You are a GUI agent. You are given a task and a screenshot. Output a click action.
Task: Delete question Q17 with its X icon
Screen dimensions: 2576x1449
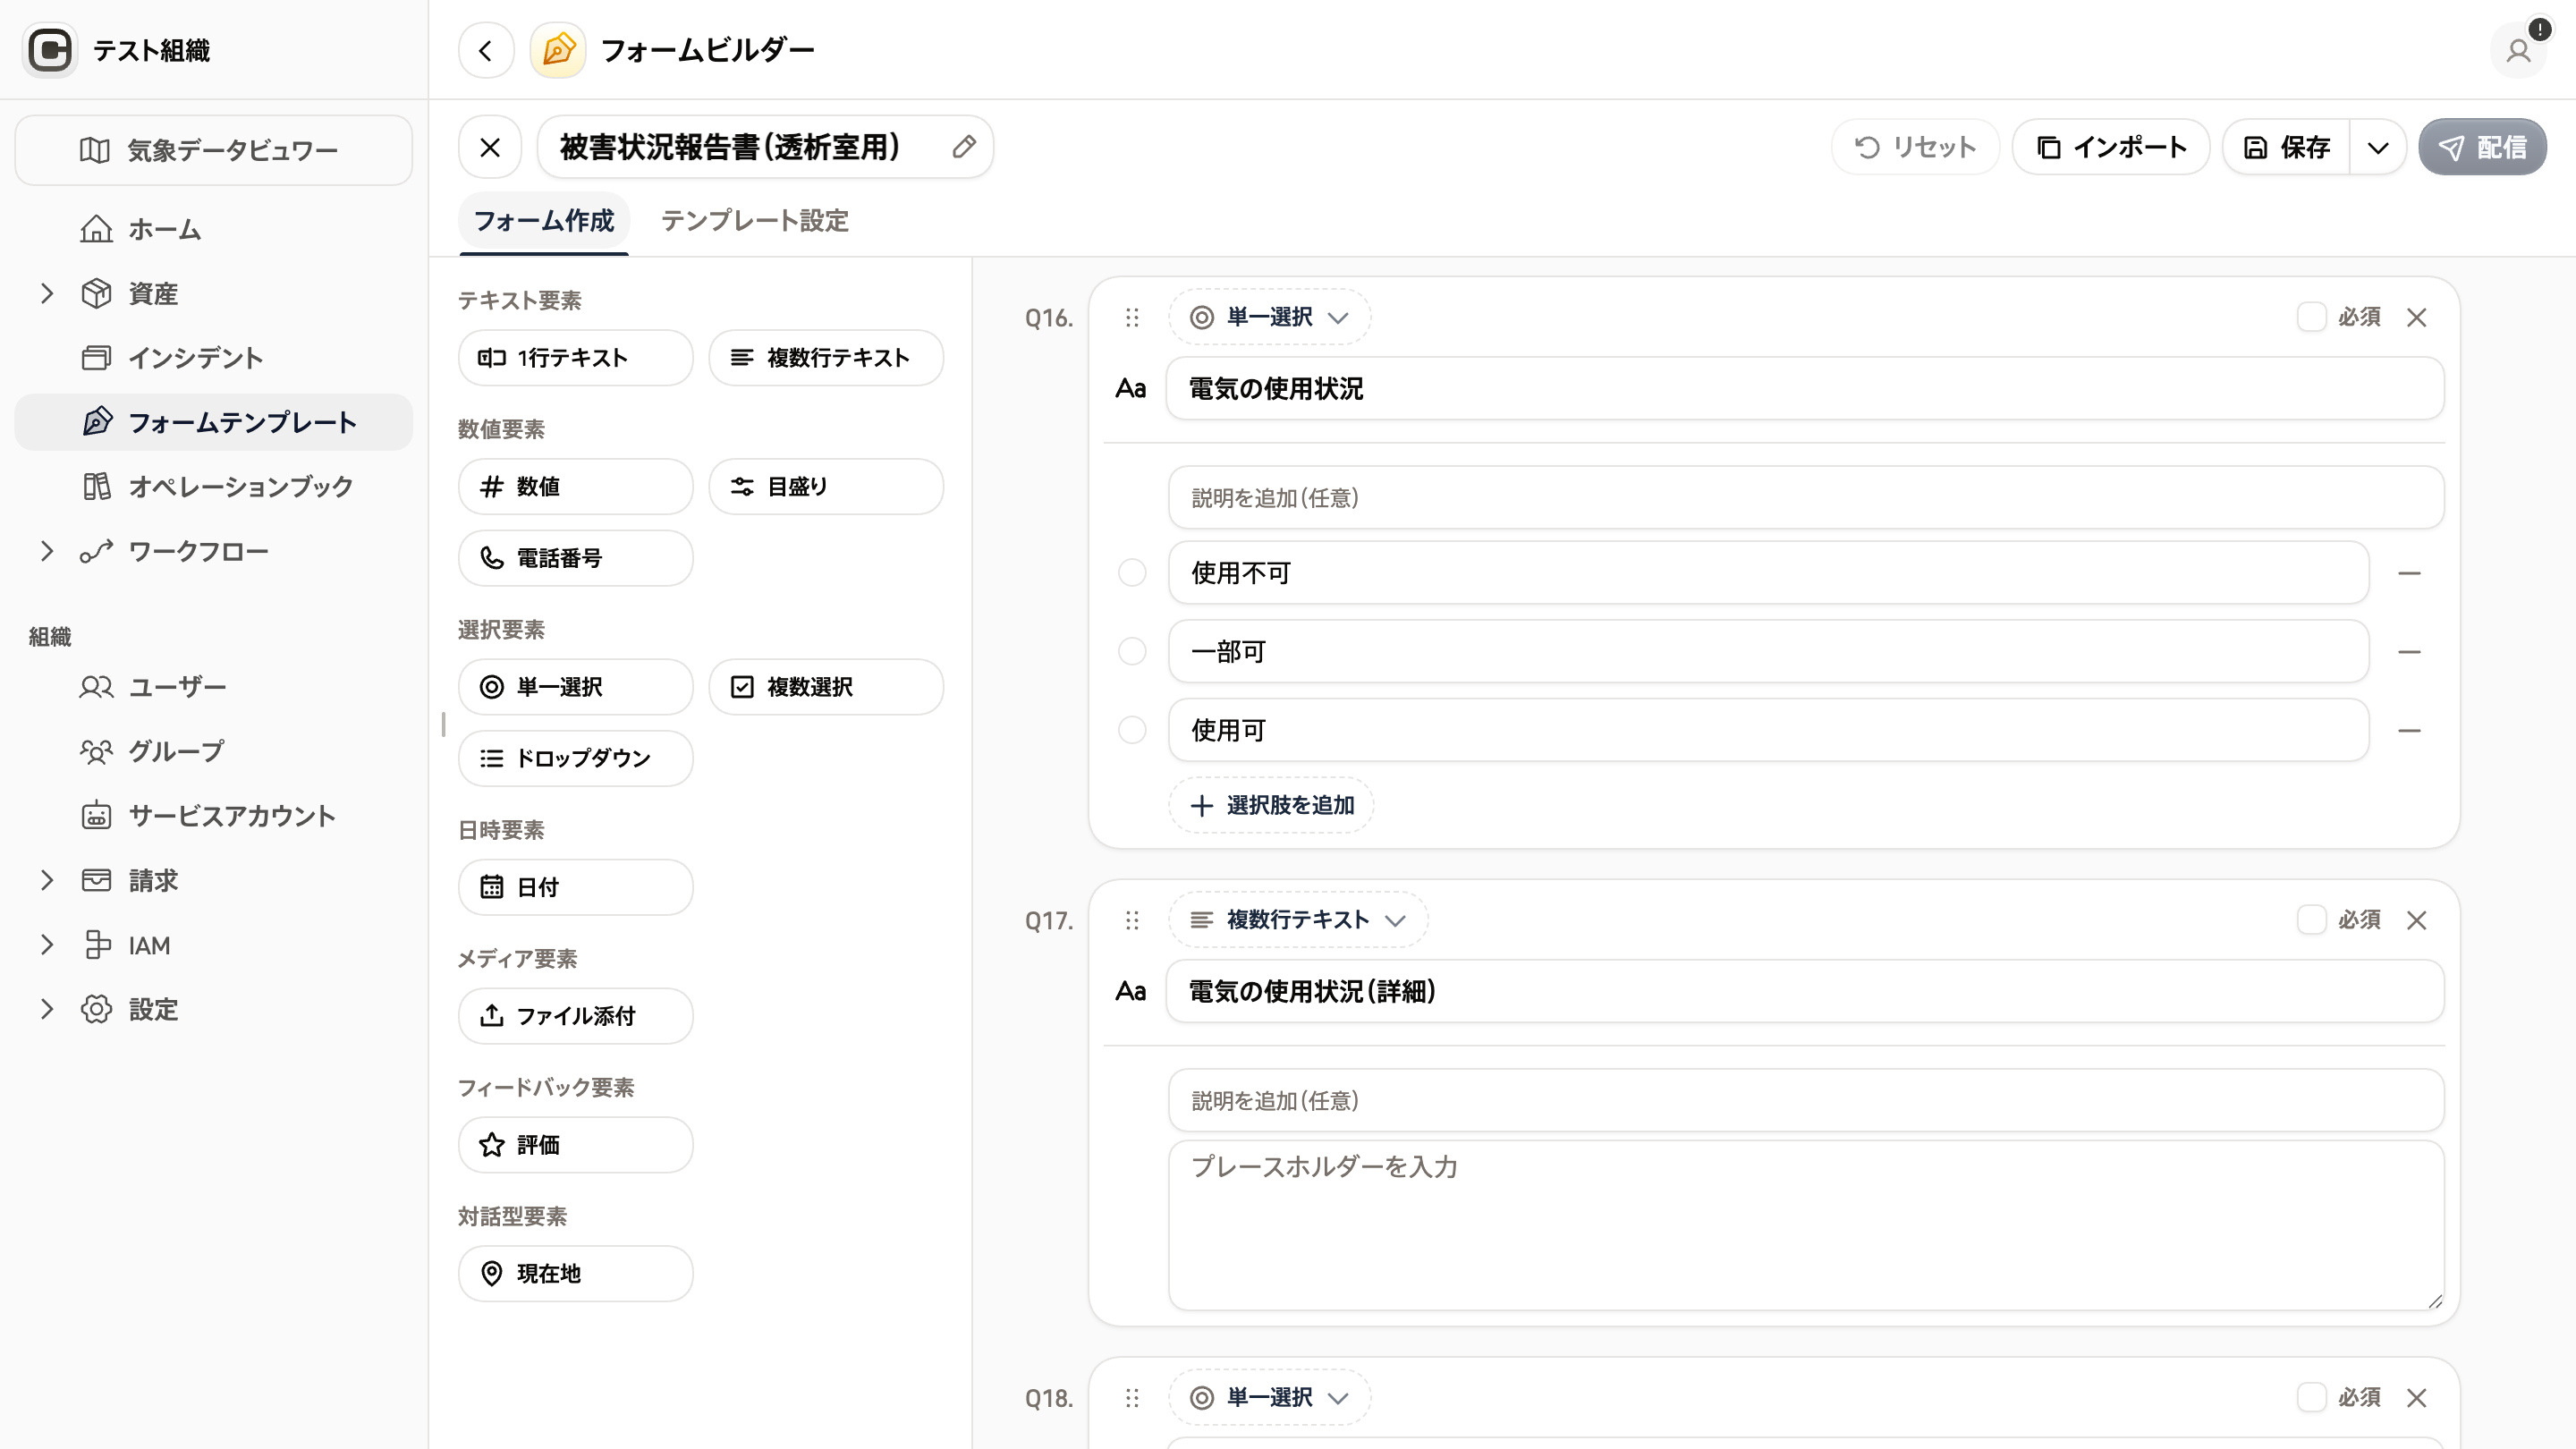coord(2417,920)
